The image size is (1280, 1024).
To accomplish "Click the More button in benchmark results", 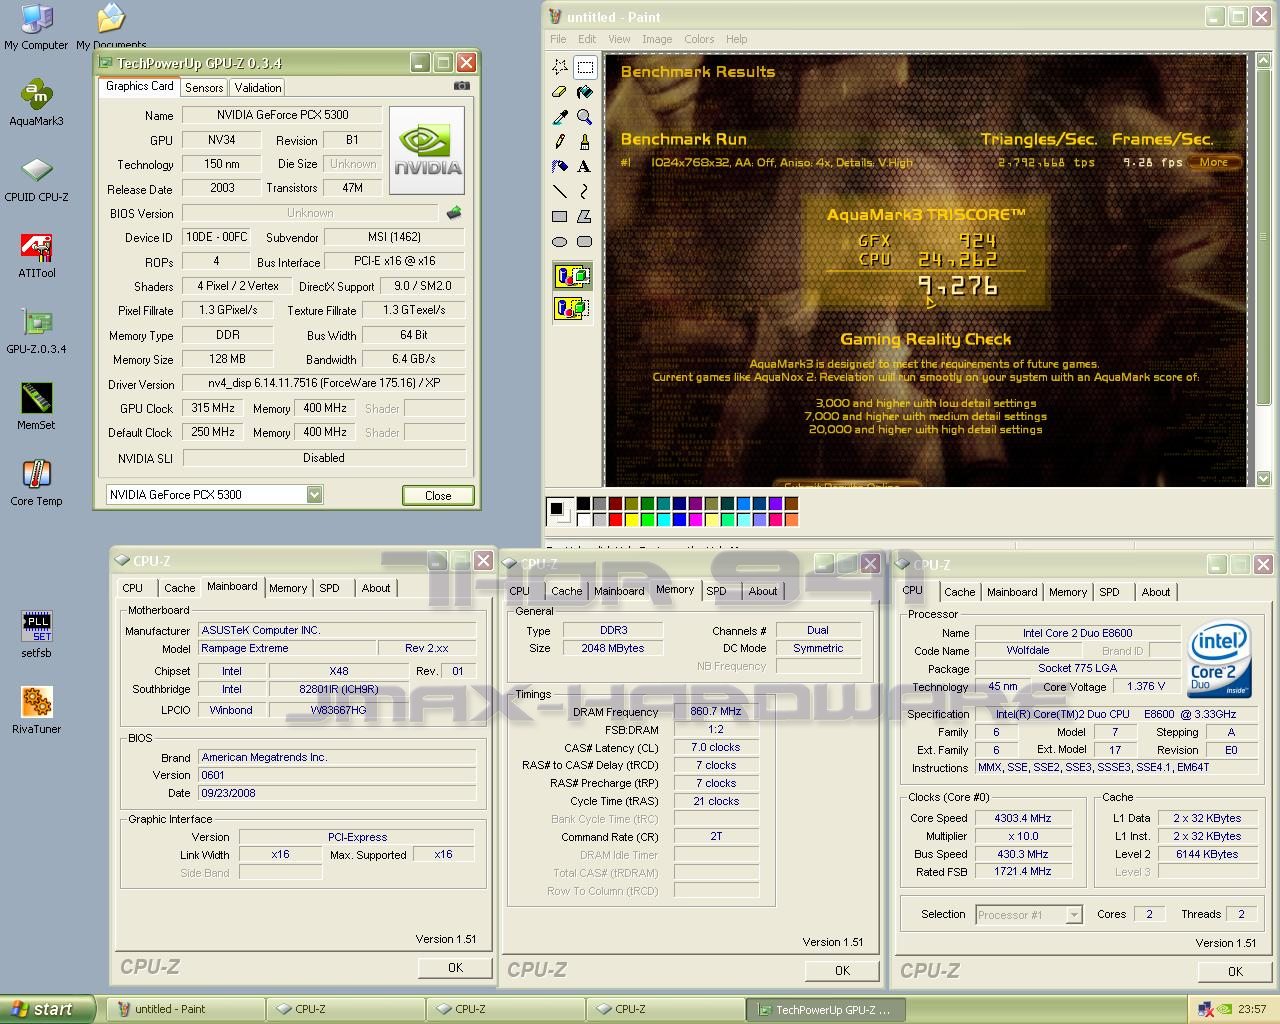I will tap(1214, 162).
